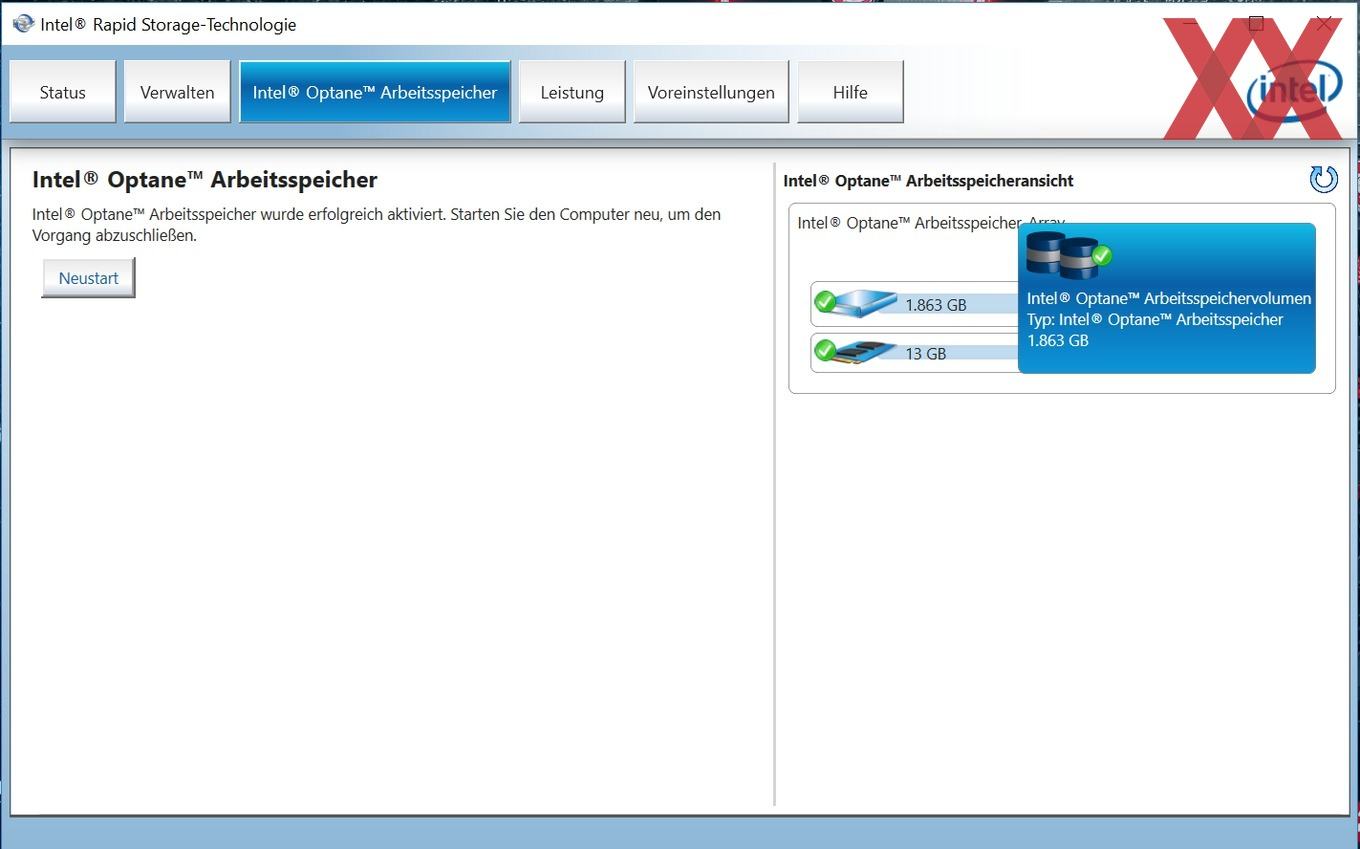1360x849 pixels.
Task: Maximize the Rapid Storage window
Action: [1256, 24]
